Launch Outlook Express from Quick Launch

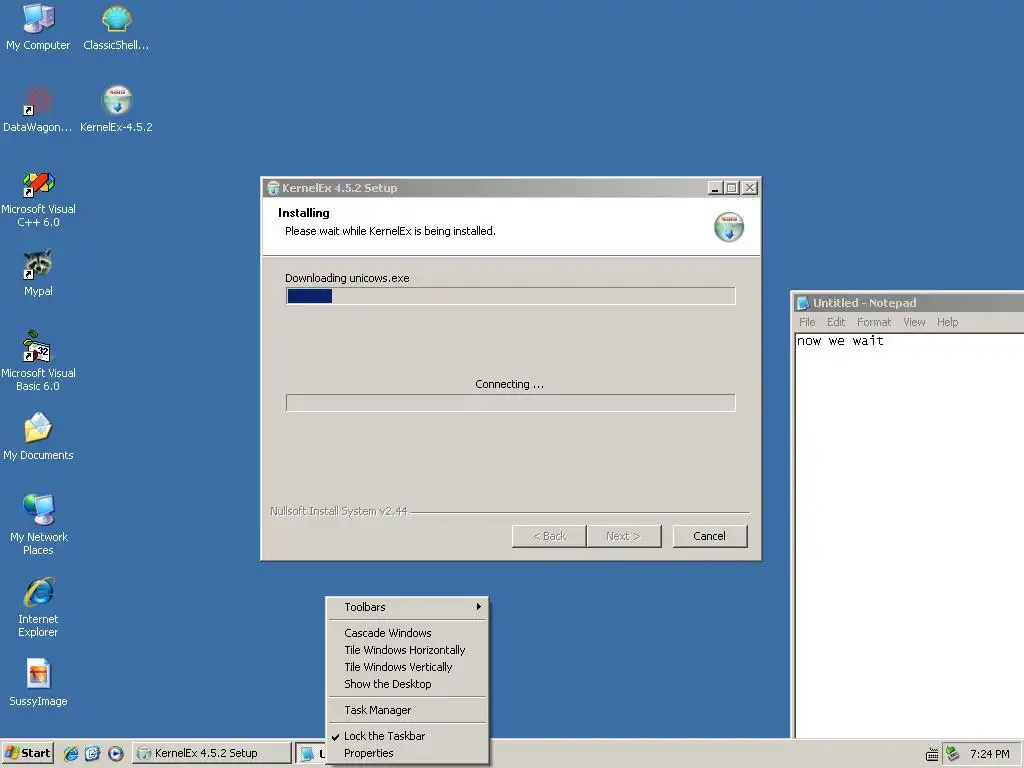click(93, 753)
